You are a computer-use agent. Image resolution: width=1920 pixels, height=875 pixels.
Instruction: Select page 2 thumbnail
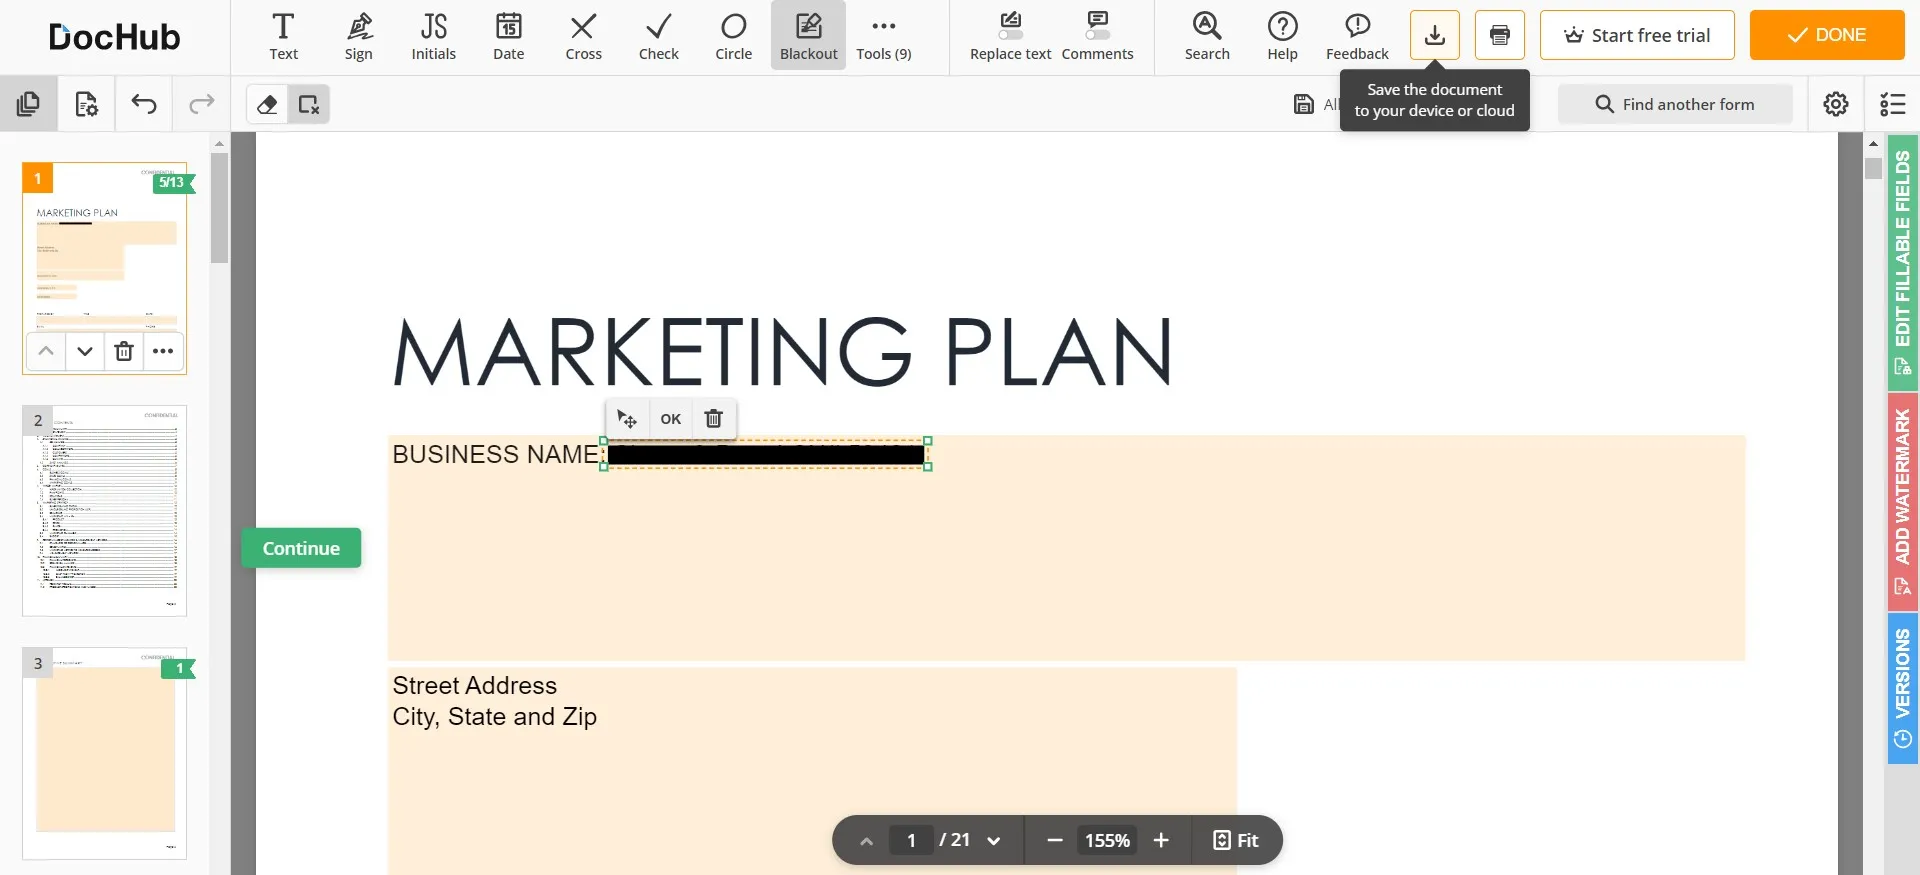click(x=104, y=510)
